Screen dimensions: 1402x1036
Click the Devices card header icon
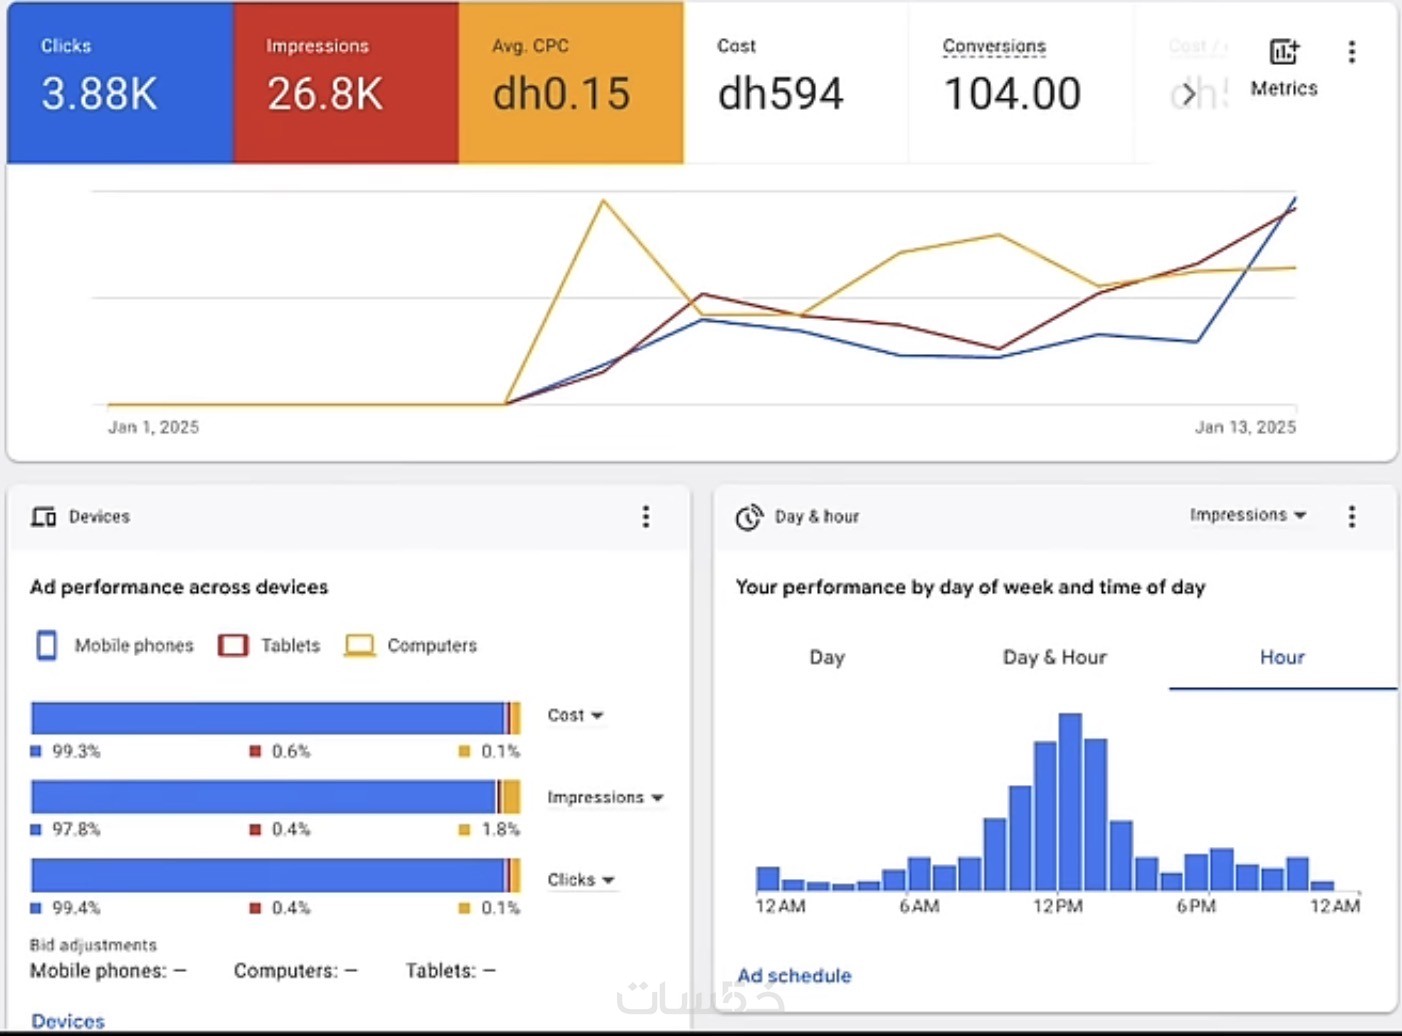pyautogui.click(x=43, y=516)
